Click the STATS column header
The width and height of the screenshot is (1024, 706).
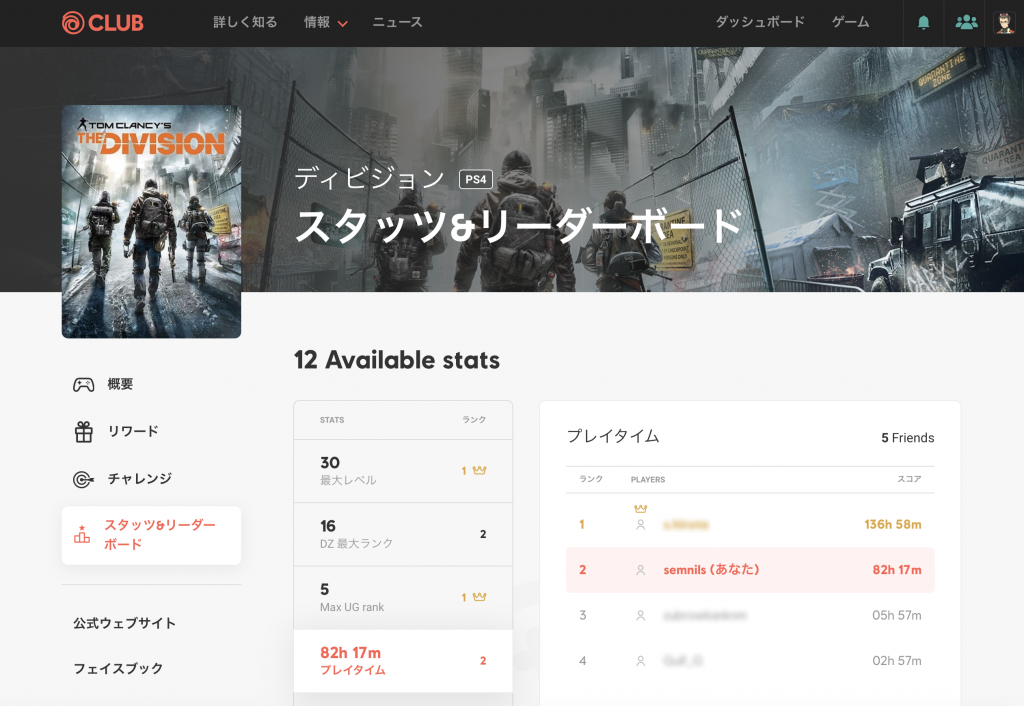[332, 420]
